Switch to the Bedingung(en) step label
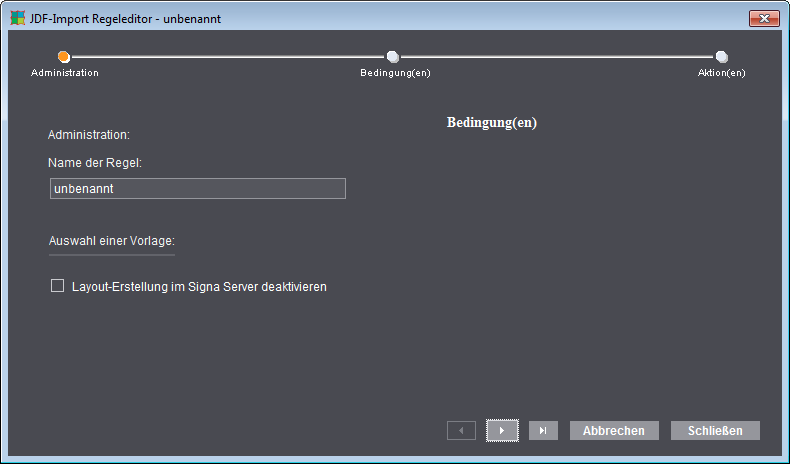Image resolution: width=790 pixels, height=464 pixels. [395, 73]
